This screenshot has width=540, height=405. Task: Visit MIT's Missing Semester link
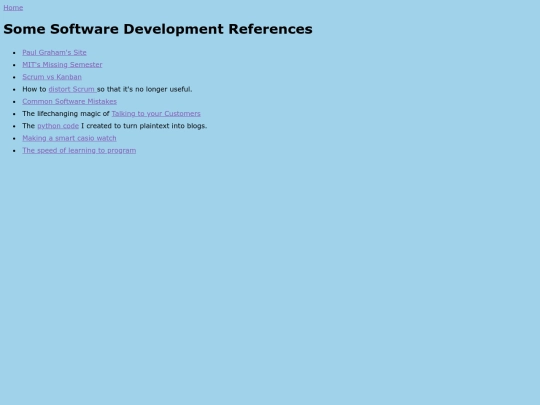click(62, 65)
